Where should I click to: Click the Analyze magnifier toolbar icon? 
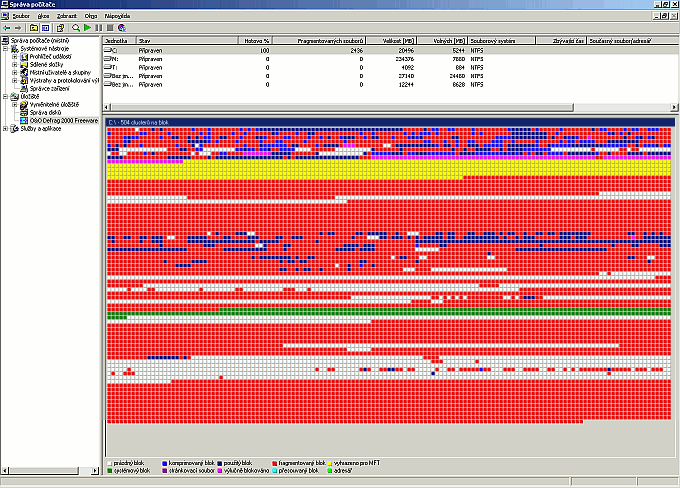click(x=76, y=28)
